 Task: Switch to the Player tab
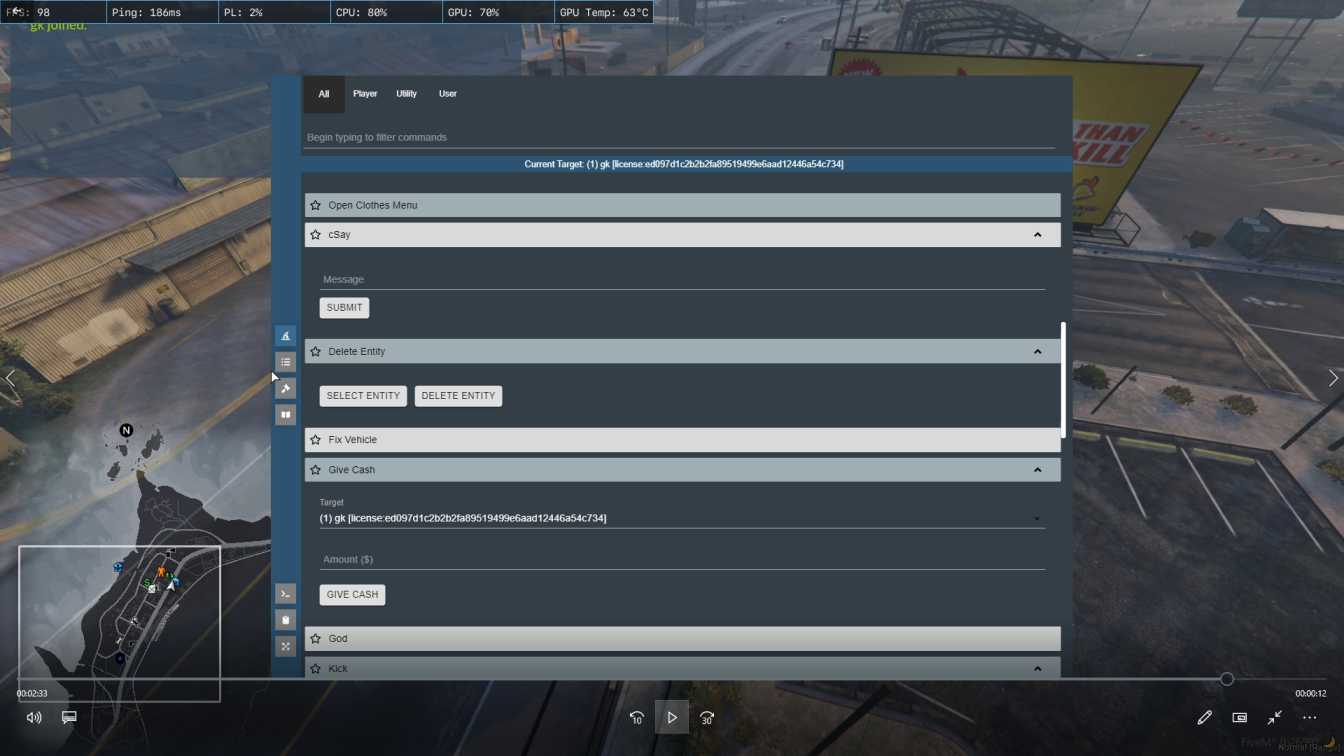(x=365, y=93)
